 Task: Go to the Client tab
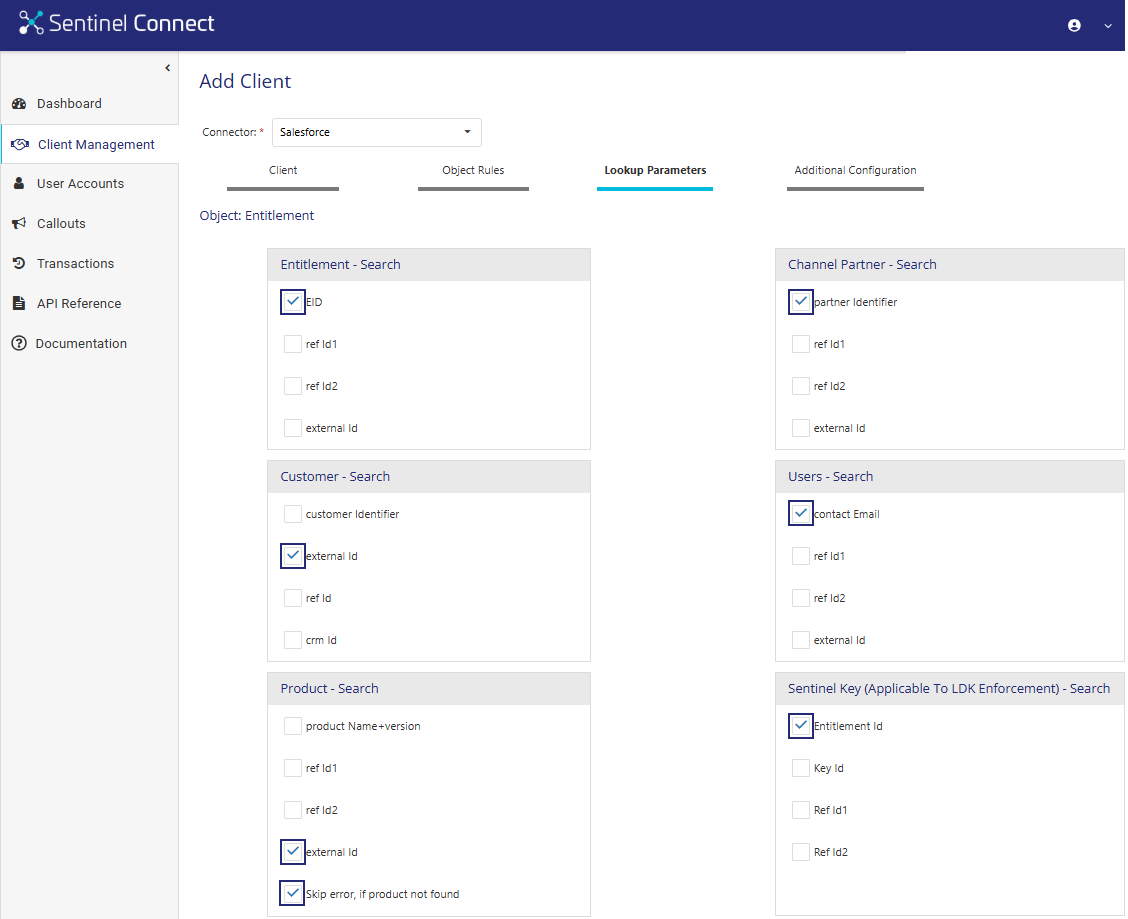pos(283,171)
